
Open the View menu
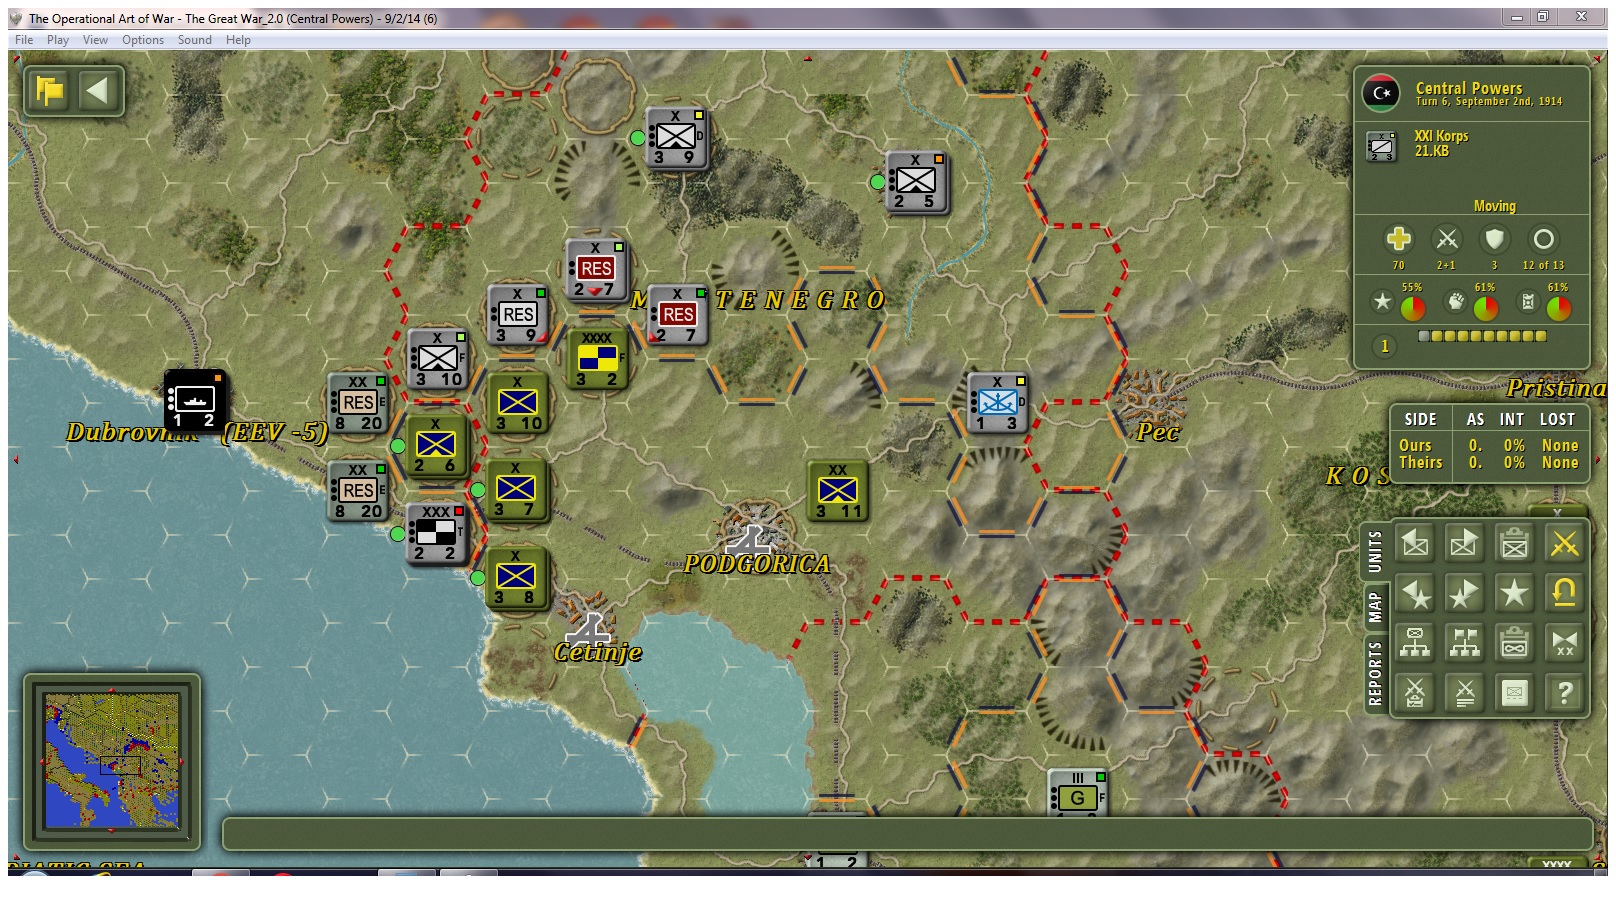tap(95, 40)
